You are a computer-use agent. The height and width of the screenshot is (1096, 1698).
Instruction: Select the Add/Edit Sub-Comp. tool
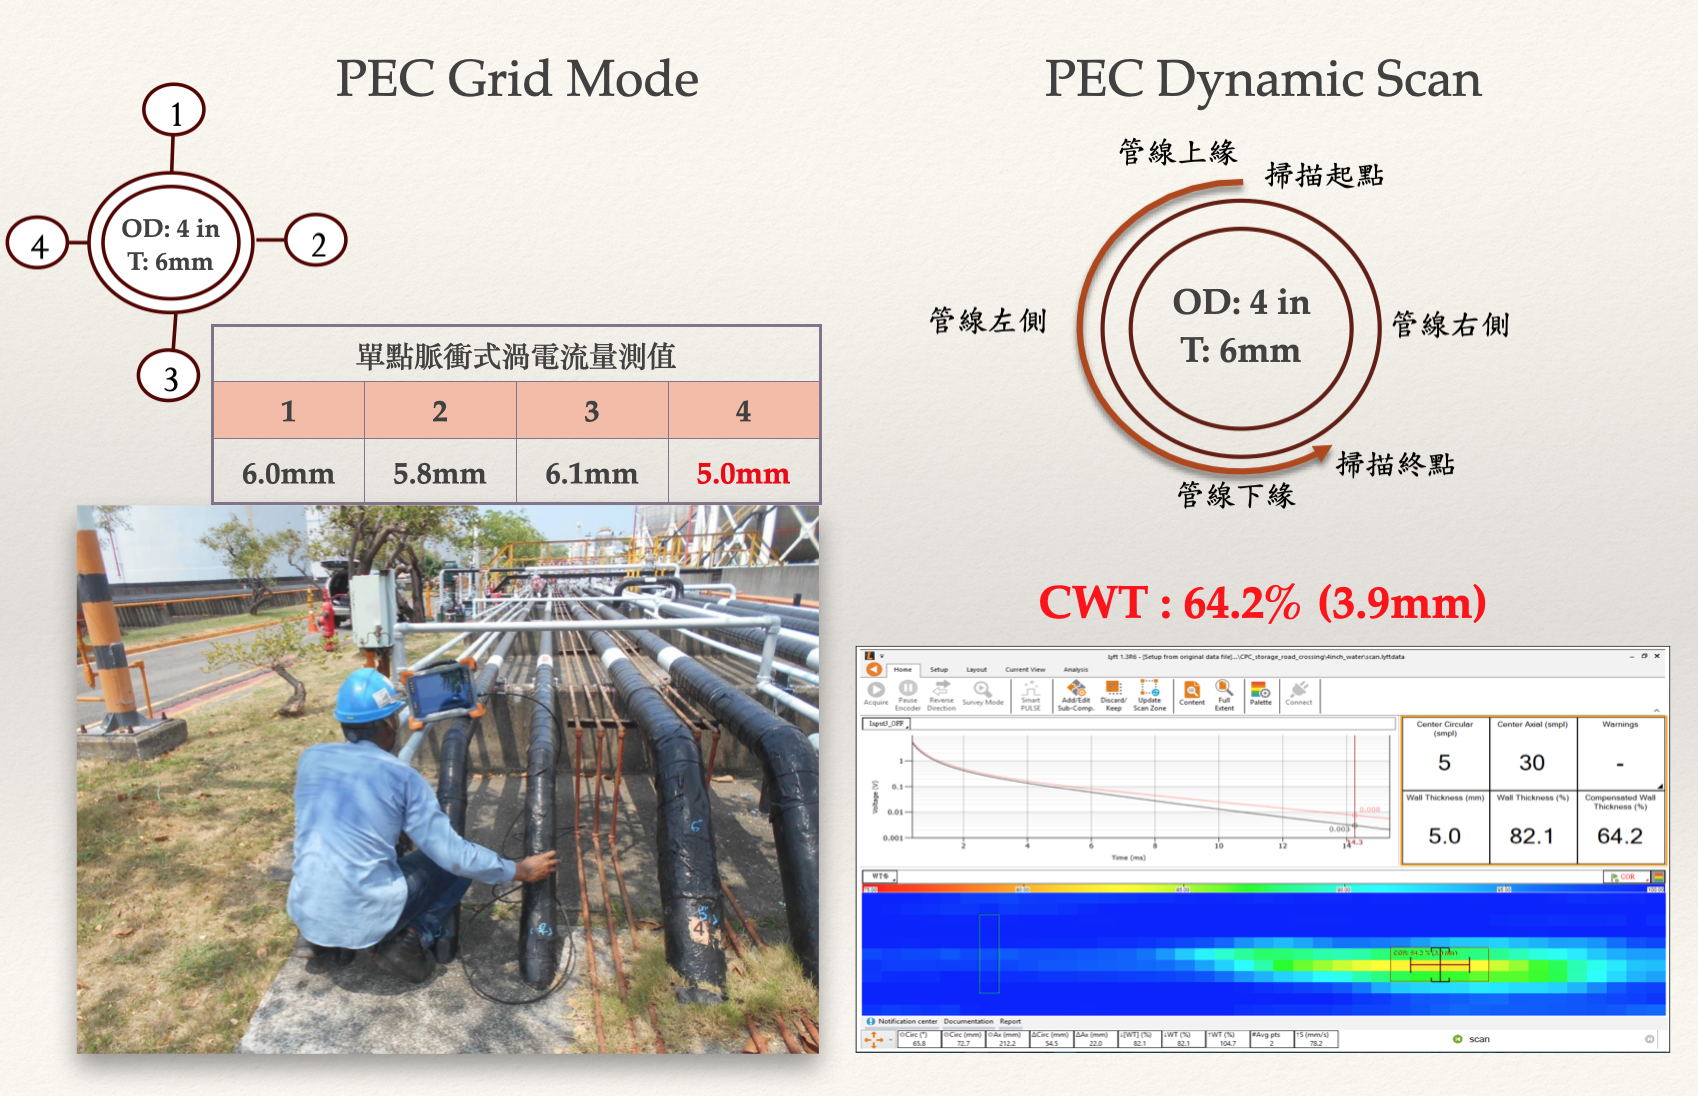coord(1076,689)
